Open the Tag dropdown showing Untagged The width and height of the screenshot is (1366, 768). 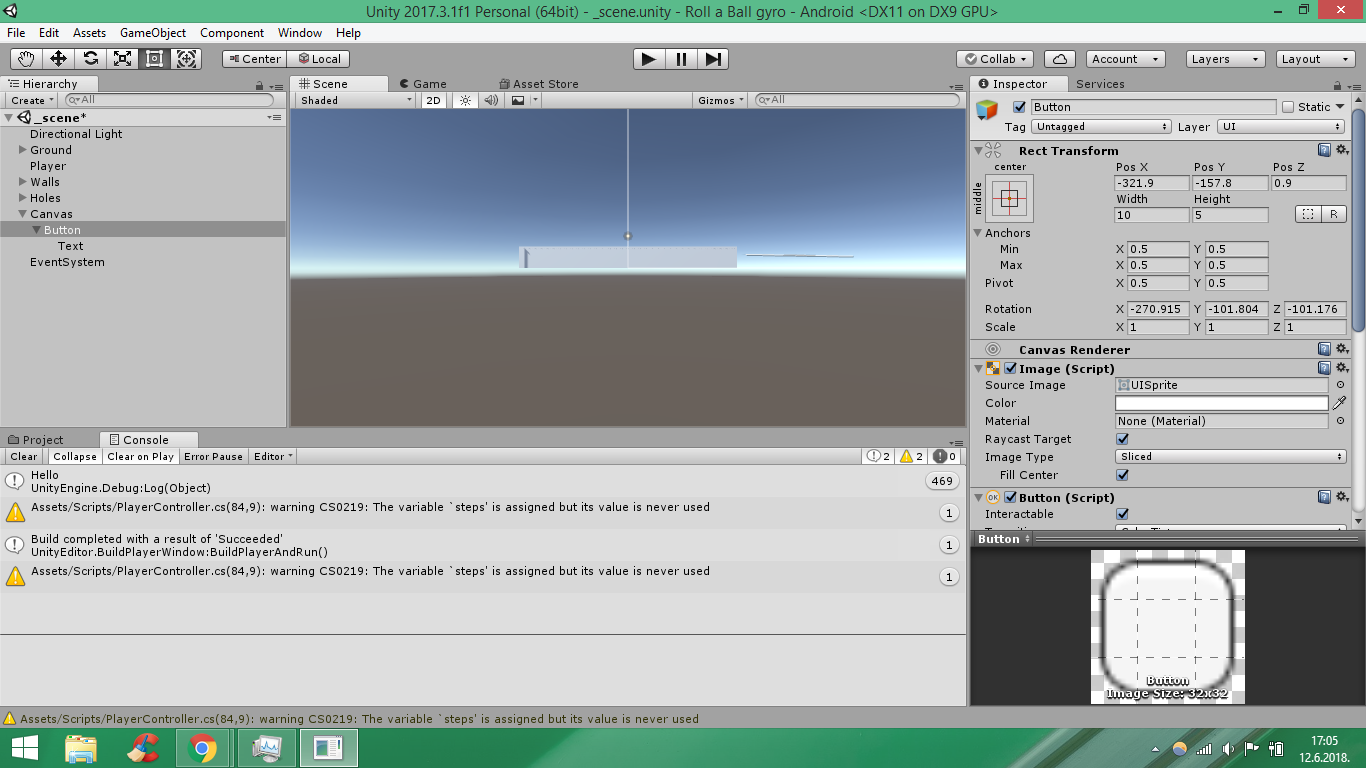pos(1101,127)
